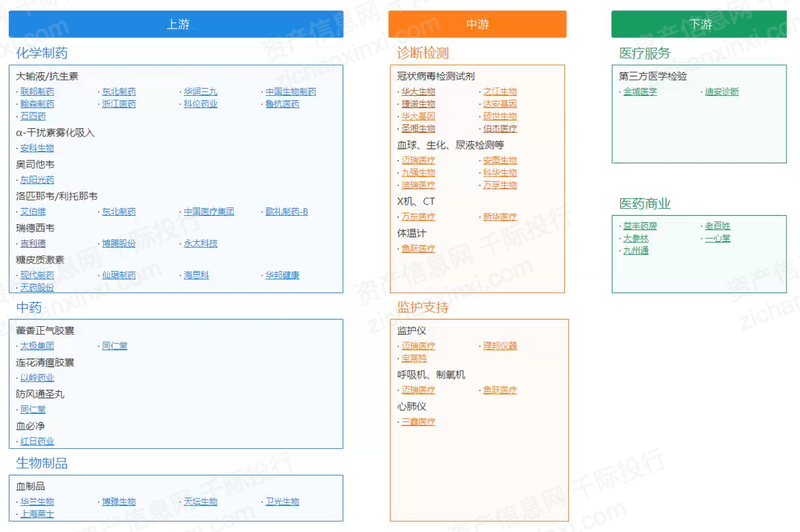Viewport: 800px width, 532px height.
Task: Click the 华润三九 link
Action: click(201, 91)
